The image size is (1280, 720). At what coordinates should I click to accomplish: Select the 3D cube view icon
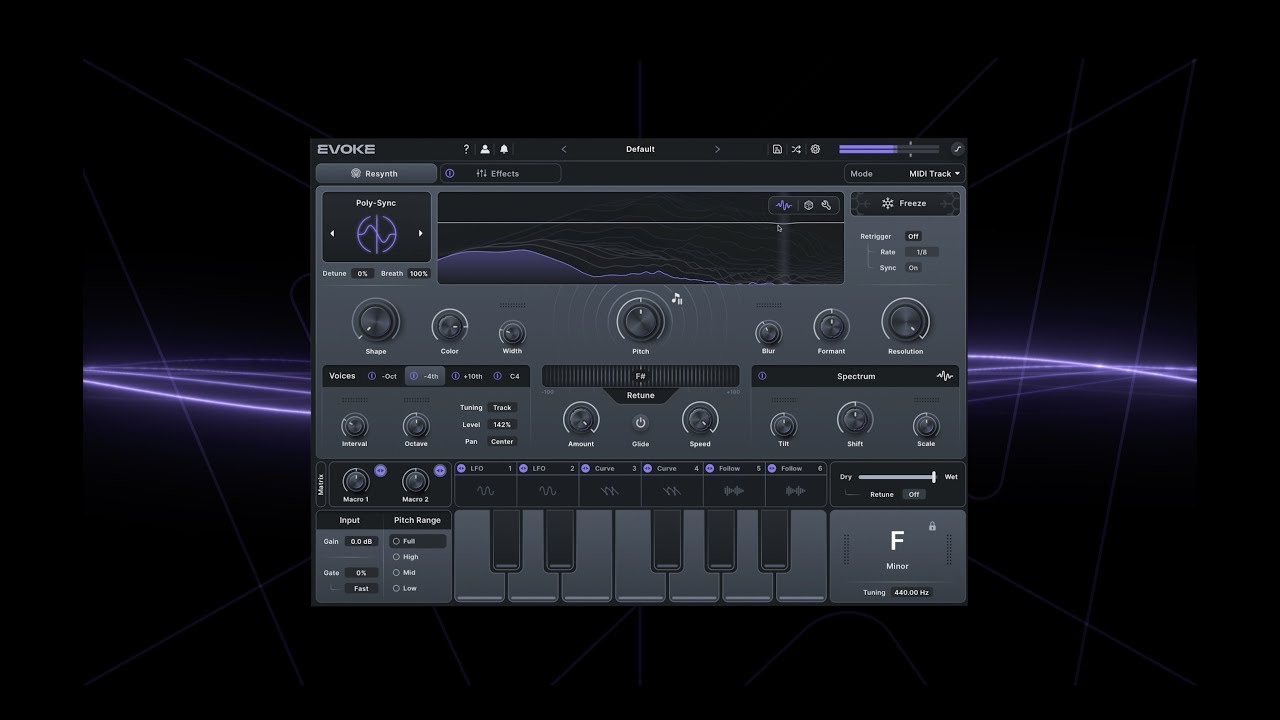[x=808, y=205]
